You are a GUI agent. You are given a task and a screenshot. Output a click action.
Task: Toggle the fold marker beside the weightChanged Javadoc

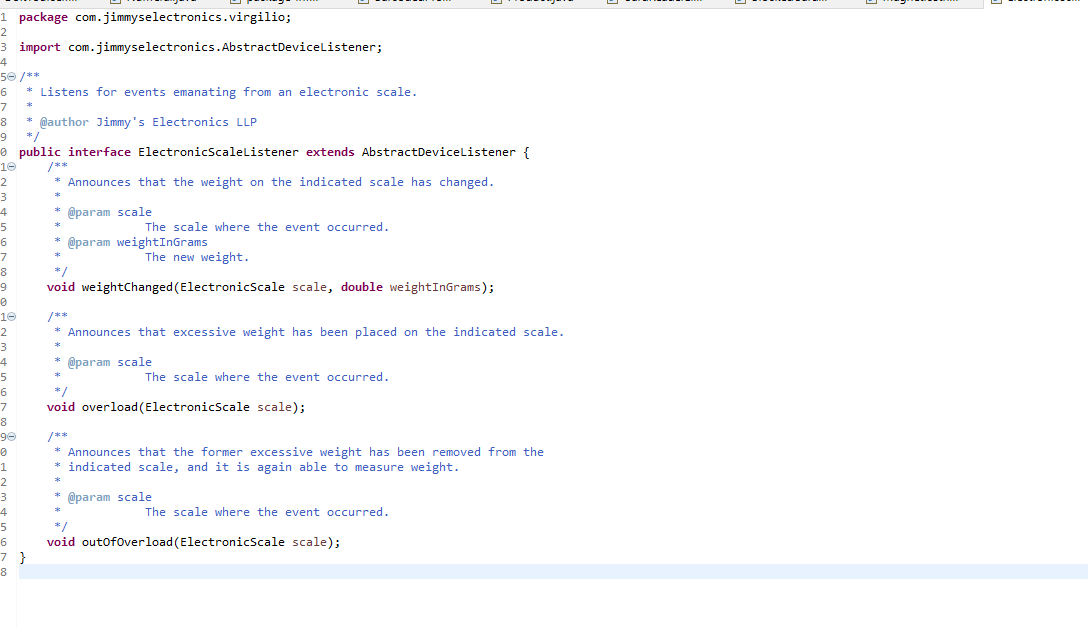10,166
